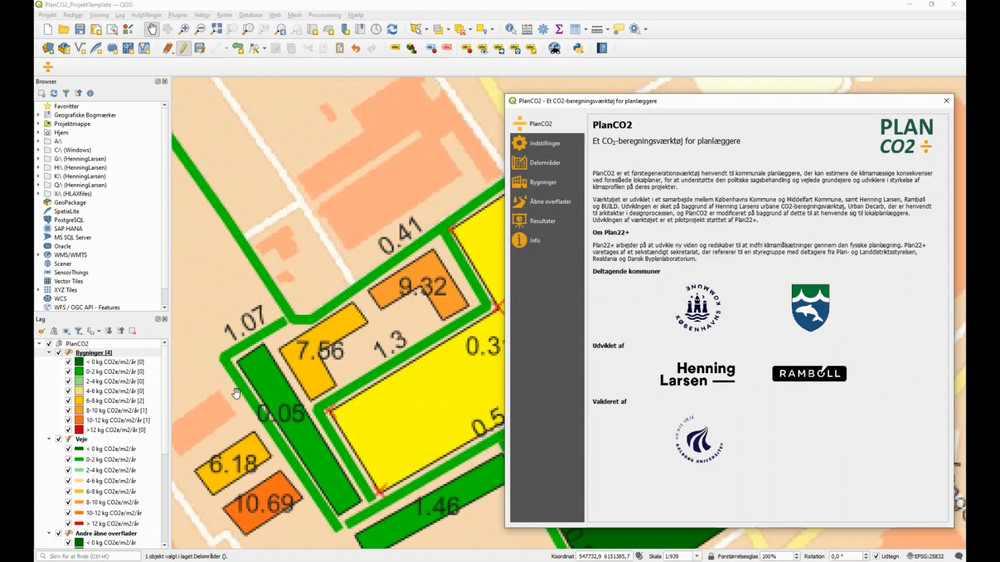Open the map tips speech bubble icon
Image resolution: width=1000 pixels, height=562 pixels.
pyautogui.click(x=619, y=29)
